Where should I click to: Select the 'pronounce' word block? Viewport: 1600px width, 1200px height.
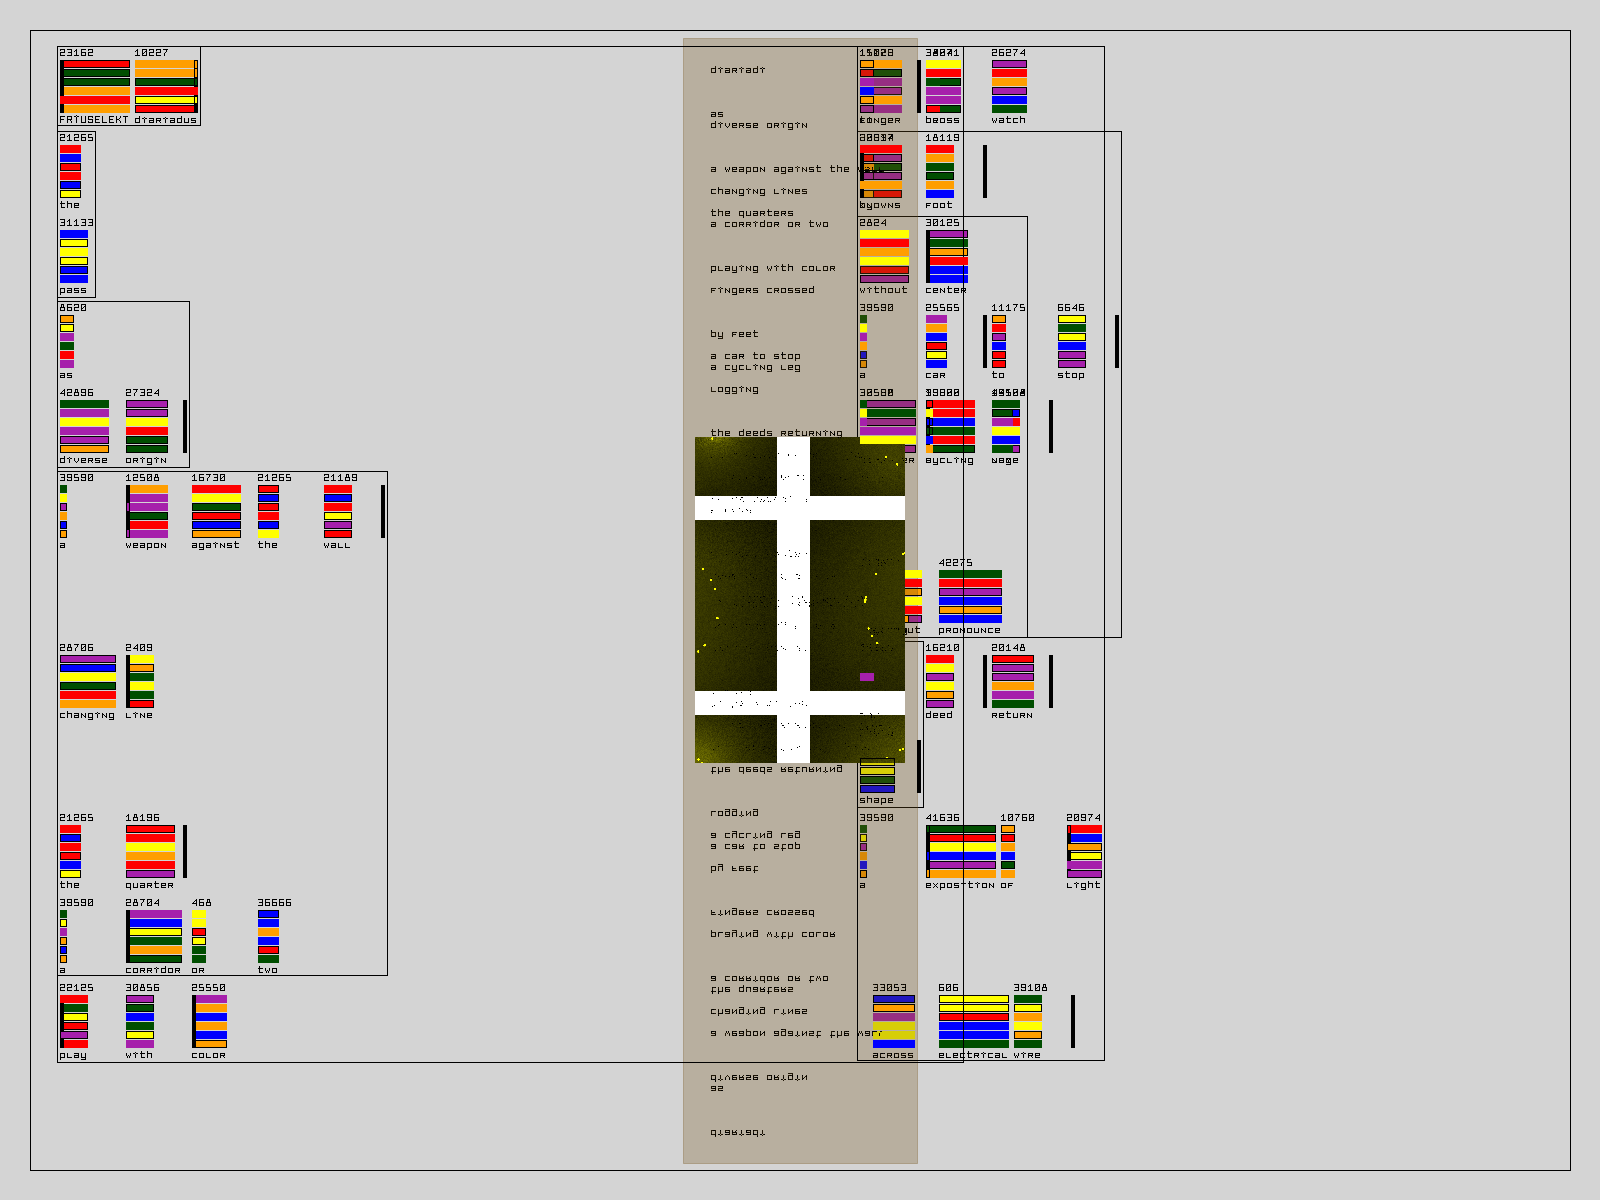pos(970,597)
